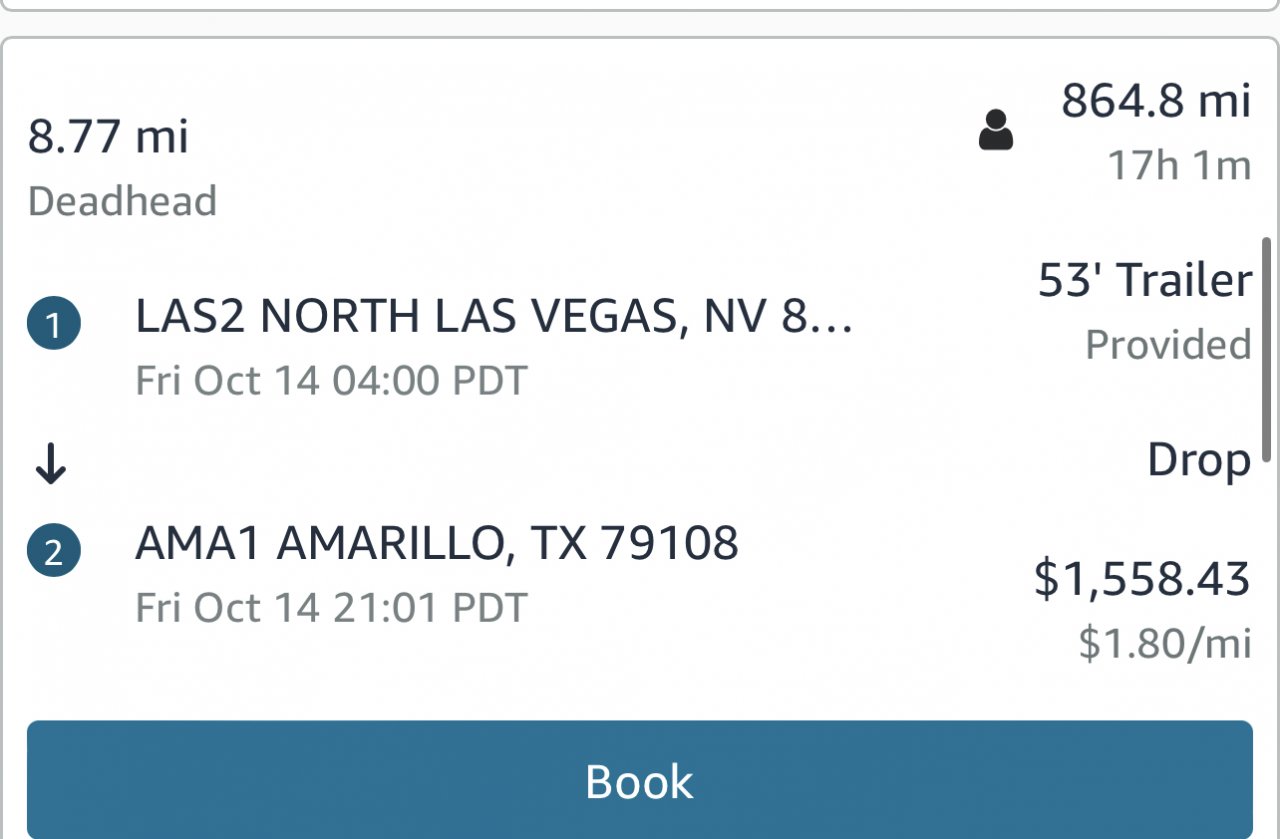This screenshot has width=1280, height=839.
Task: Click the $1.80/mi rate text
Action: point(1164,644)
